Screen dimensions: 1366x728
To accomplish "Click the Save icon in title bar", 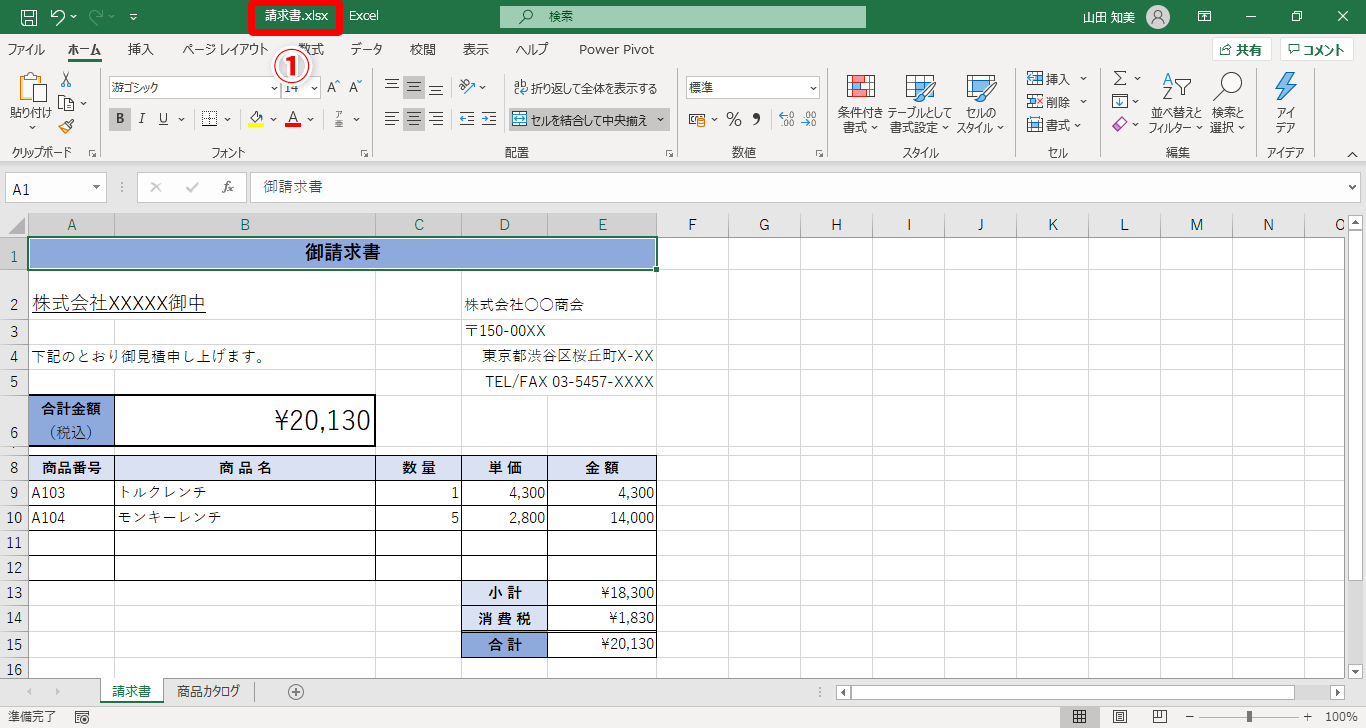I will tap(29, 17).
